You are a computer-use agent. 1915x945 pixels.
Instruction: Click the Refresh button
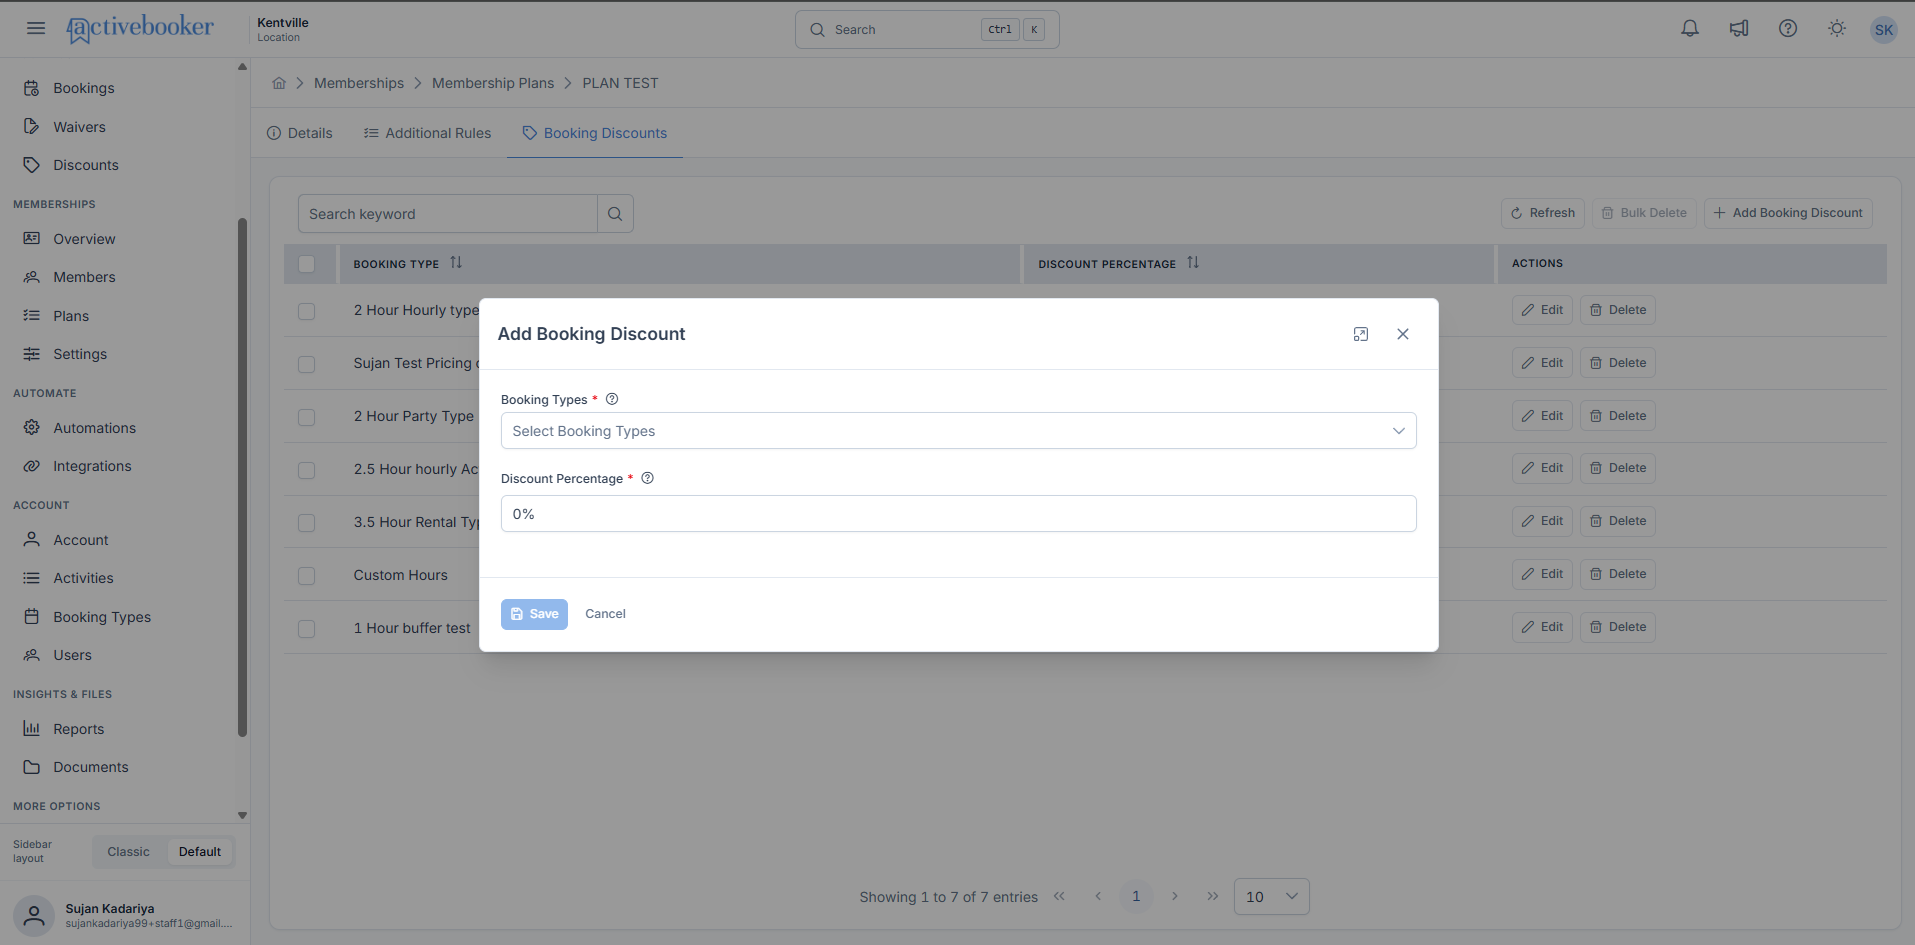point(1542,213)
